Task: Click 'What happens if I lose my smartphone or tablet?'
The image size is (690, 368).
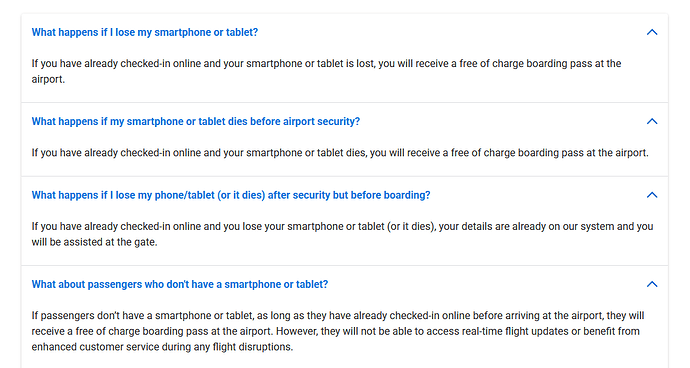Action: click(x=145, y=33)
